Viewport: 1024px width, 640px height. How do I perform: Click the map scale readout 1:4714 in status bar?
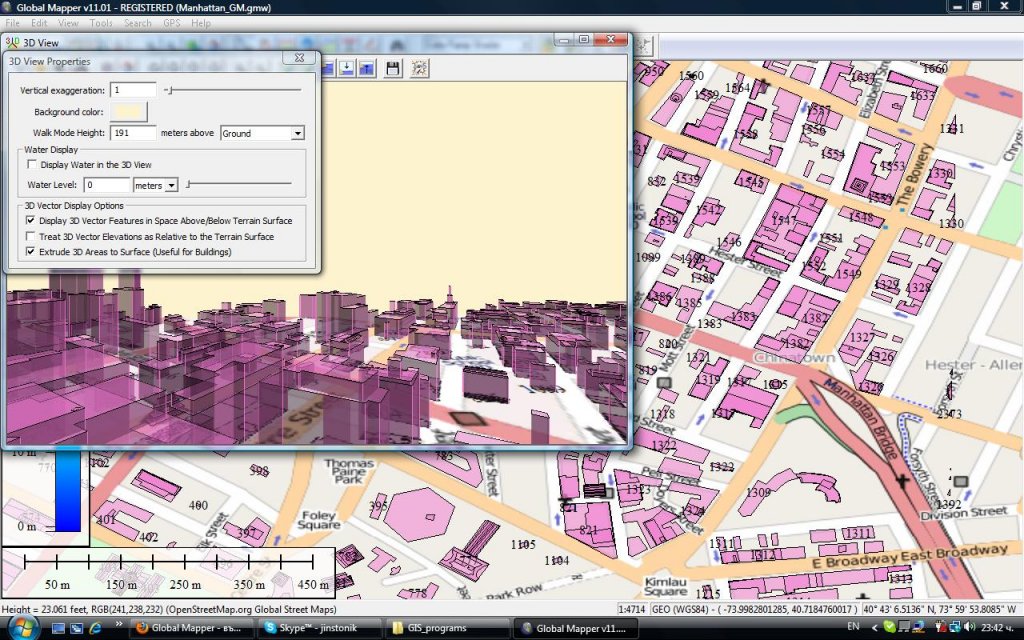(632, 609)
